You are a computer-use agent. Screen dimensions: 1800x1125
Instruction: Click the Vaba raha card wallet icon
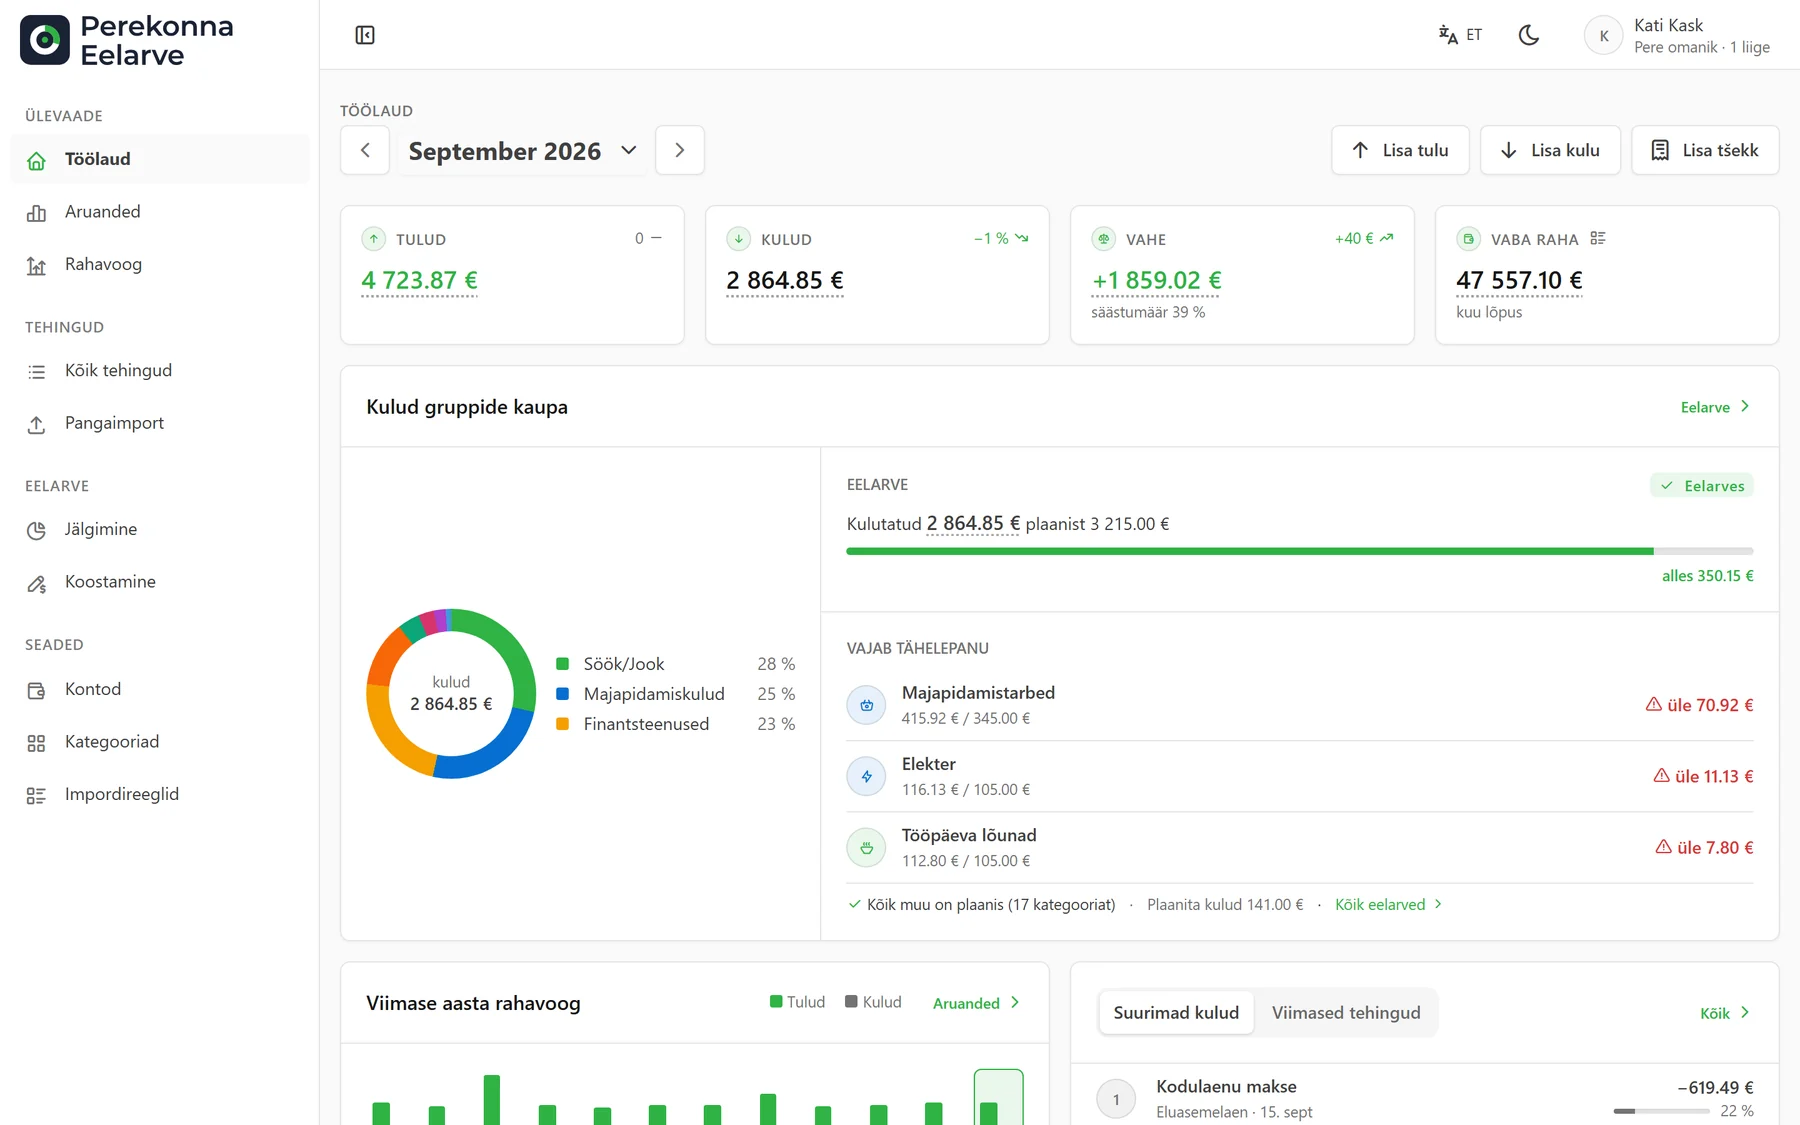tap(1468, 239)
